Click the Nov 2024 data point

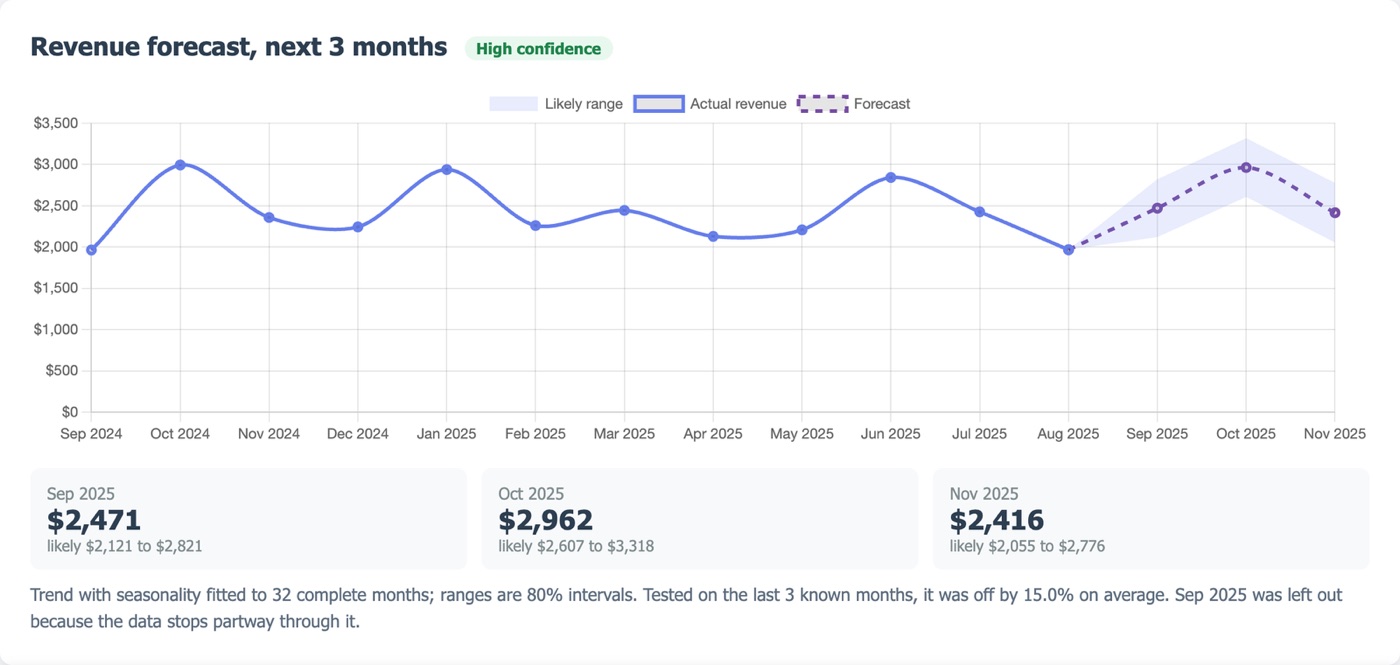269,217
